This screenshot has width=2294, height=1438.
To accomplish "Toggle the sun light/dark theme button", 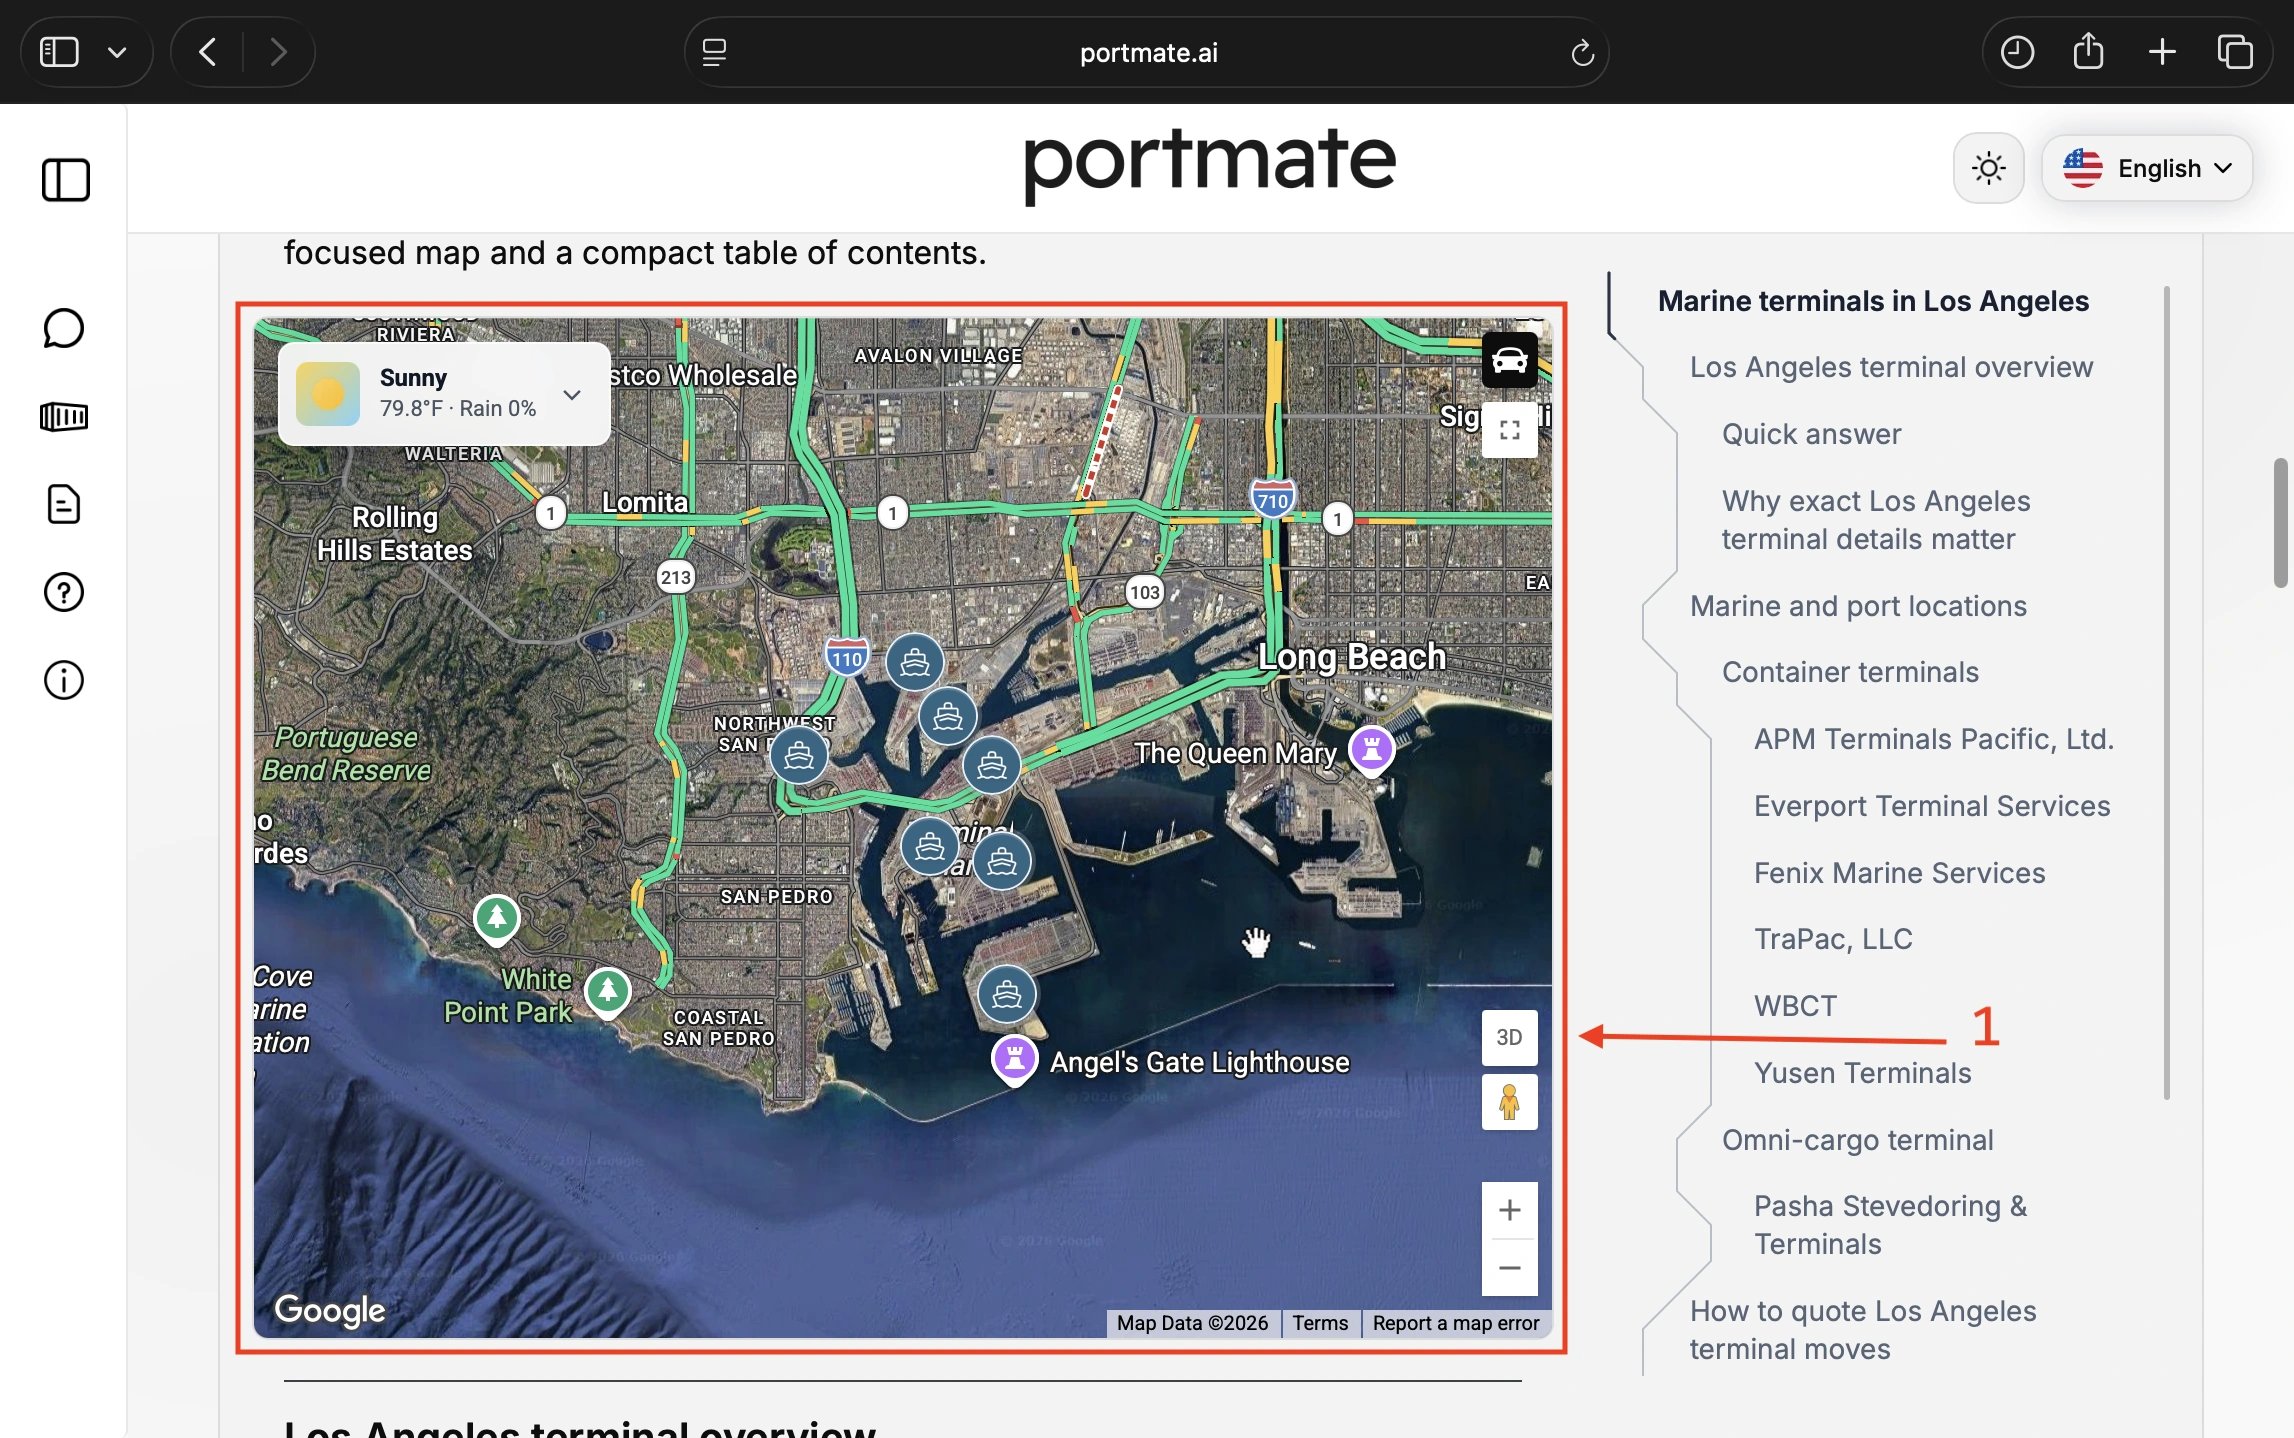I will tap(1988, 168).
